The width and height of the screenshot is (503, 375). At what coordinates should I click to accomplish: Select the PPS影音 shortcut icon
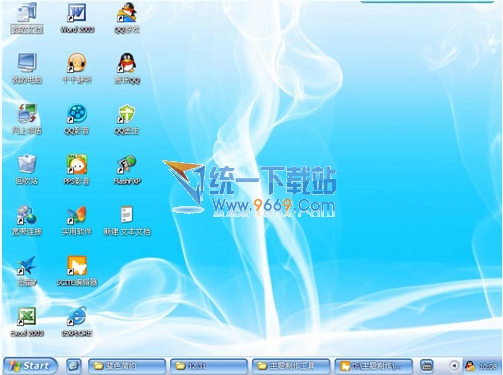tap(77, 170)
